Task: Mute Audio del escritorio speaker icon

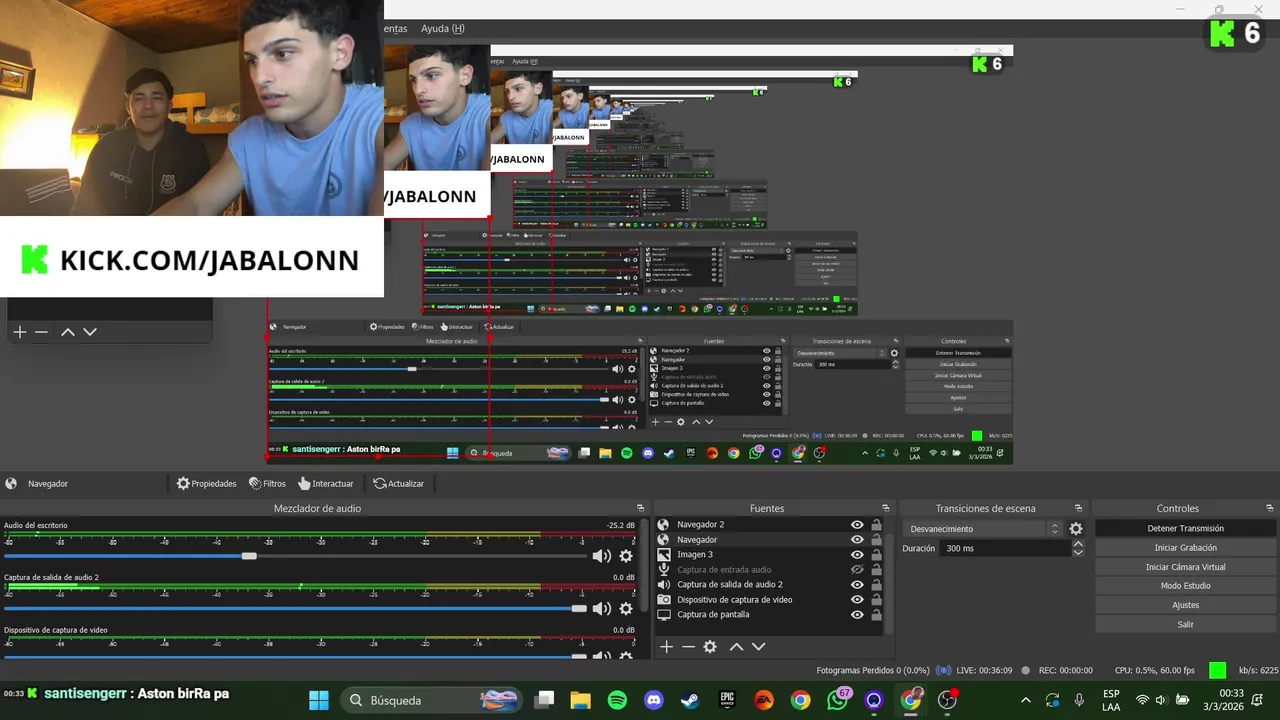Action: click(601, 556)
